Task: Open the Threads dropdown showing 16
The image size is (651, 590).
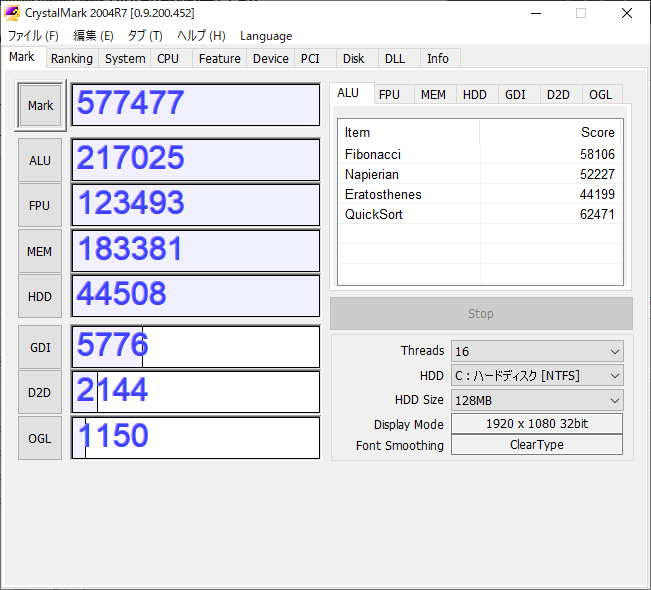Action: click(x=537, y=351)
